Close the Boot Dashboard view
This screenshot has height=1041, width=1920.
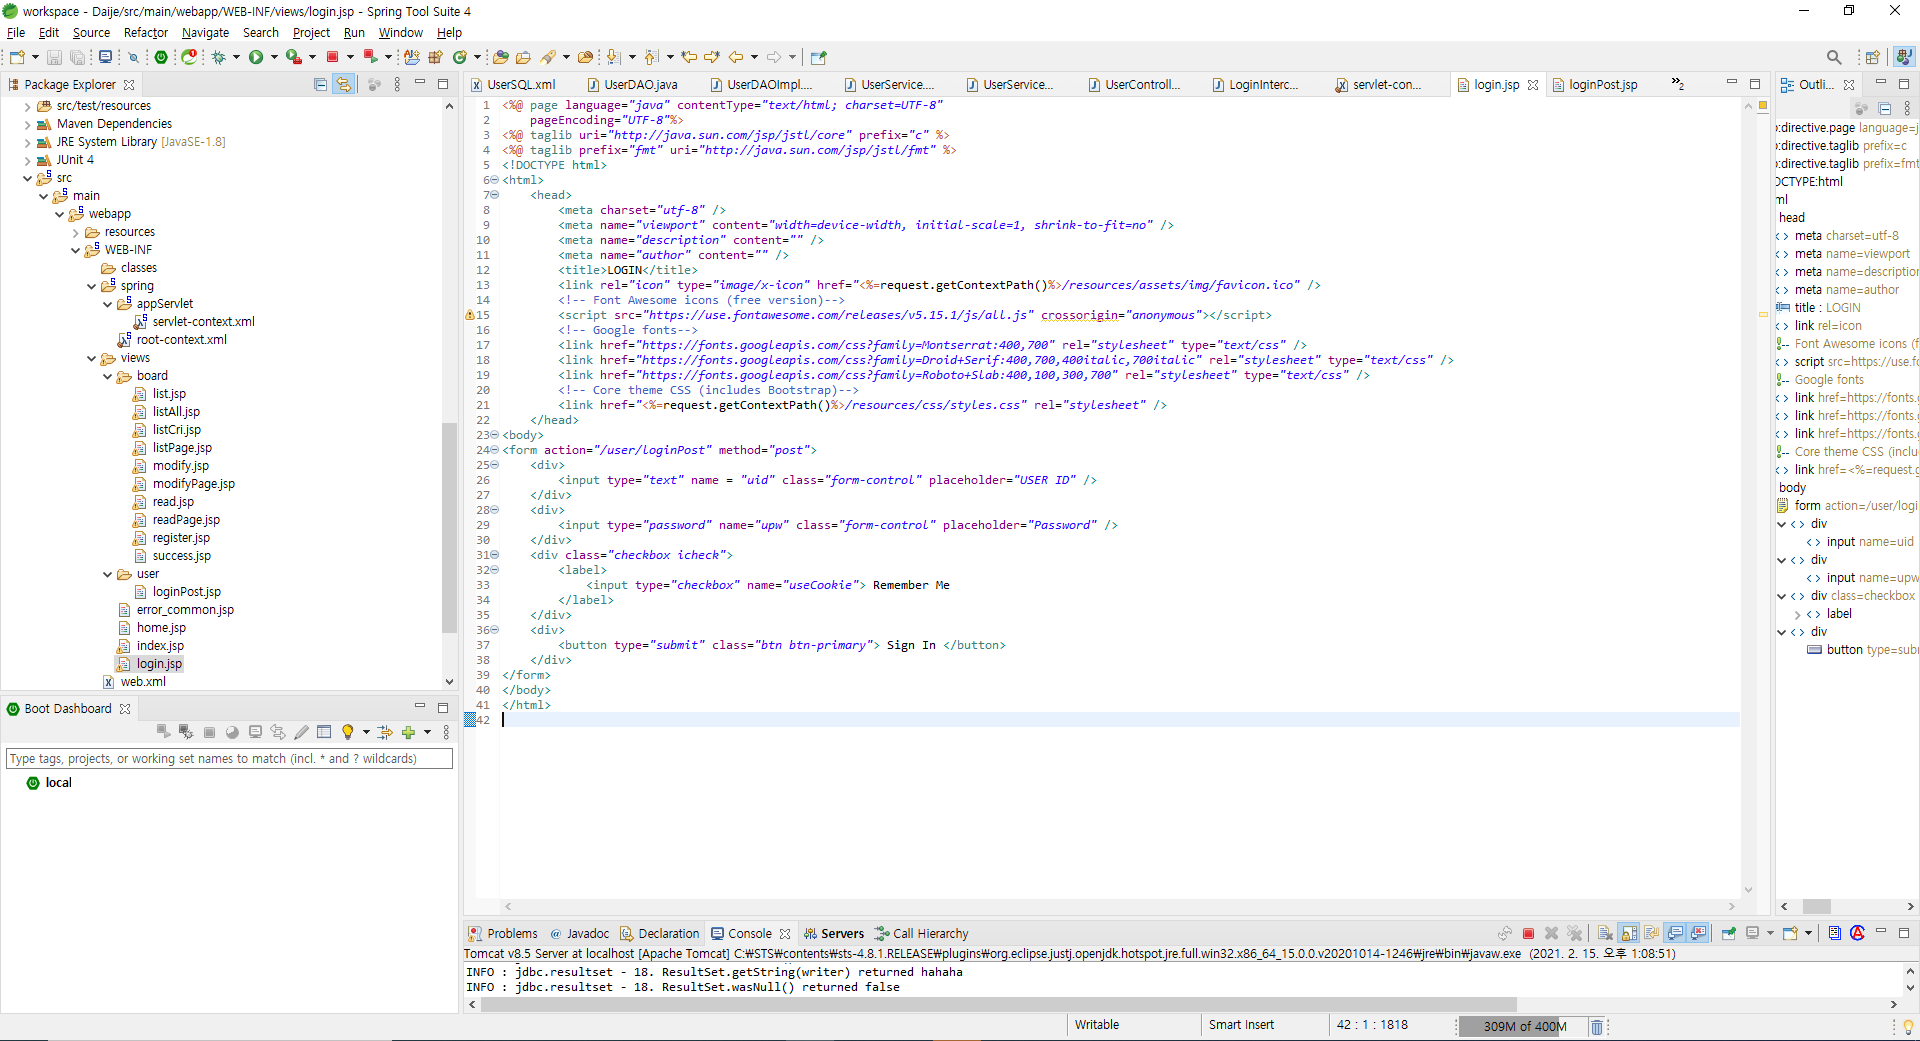(125, 709)
